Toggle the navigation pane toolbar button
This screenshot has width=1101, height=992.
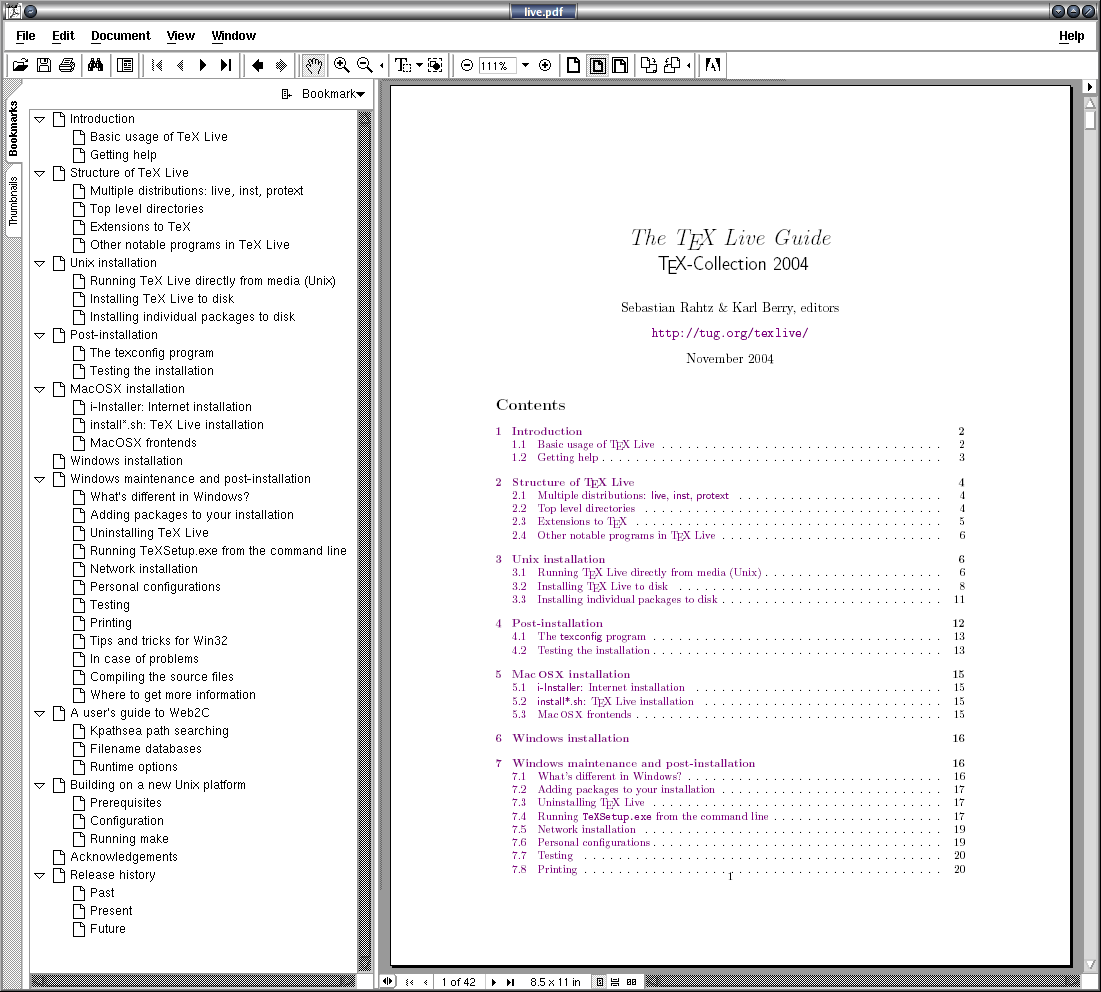(x=125, y=66)
